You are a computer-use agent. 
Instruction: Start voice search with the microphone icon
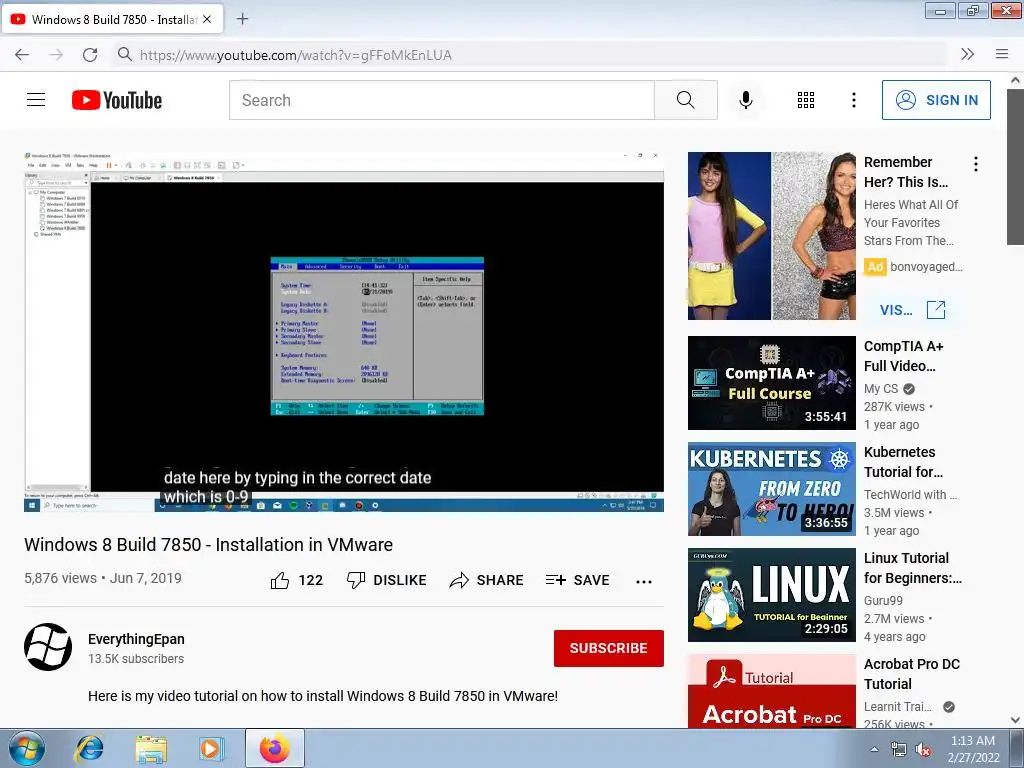[746, 100]
